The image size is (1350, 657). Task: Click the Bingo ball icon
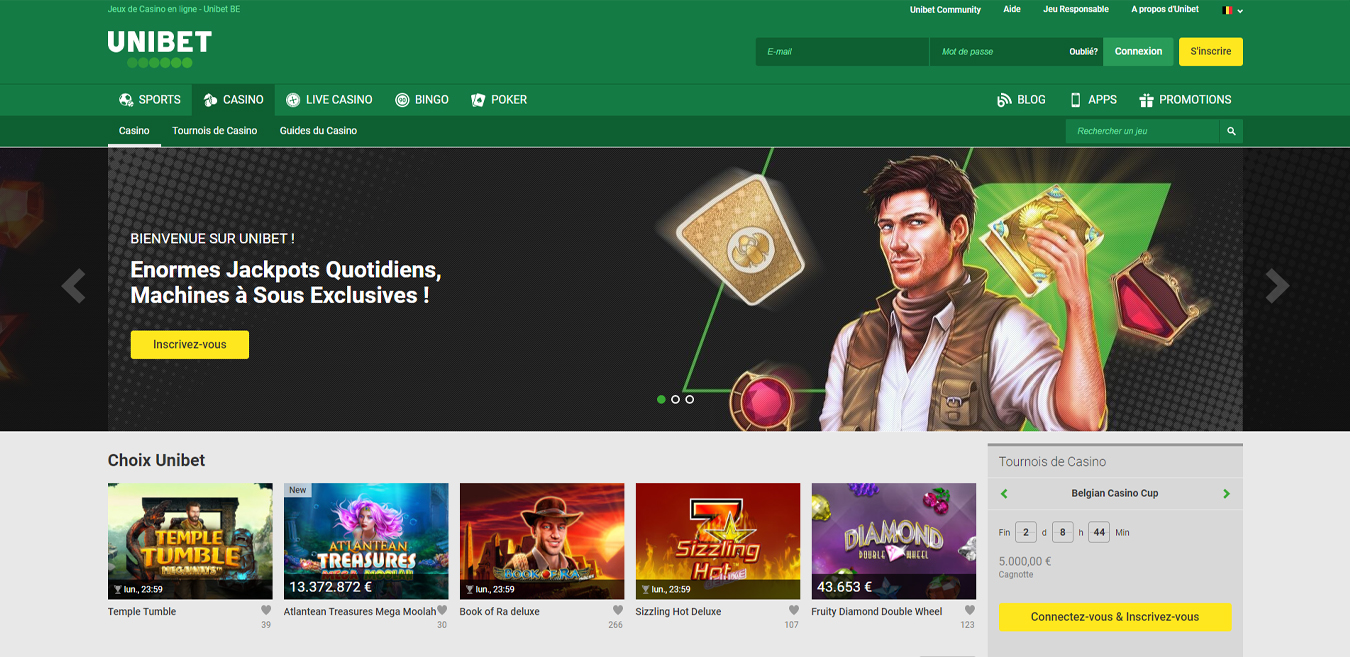(x=402, y=100)
